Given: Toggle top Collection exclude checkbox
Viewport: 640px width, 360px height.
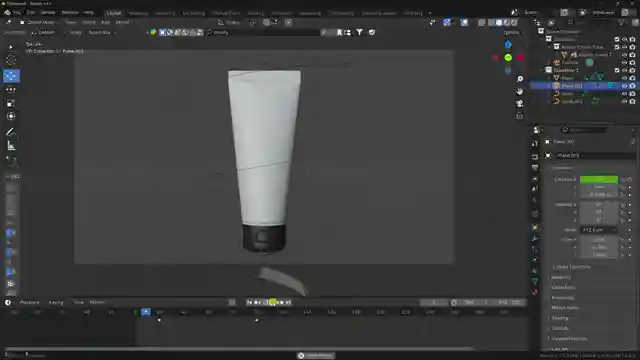Looking at the screenshot, I should [x=617, y=39].
